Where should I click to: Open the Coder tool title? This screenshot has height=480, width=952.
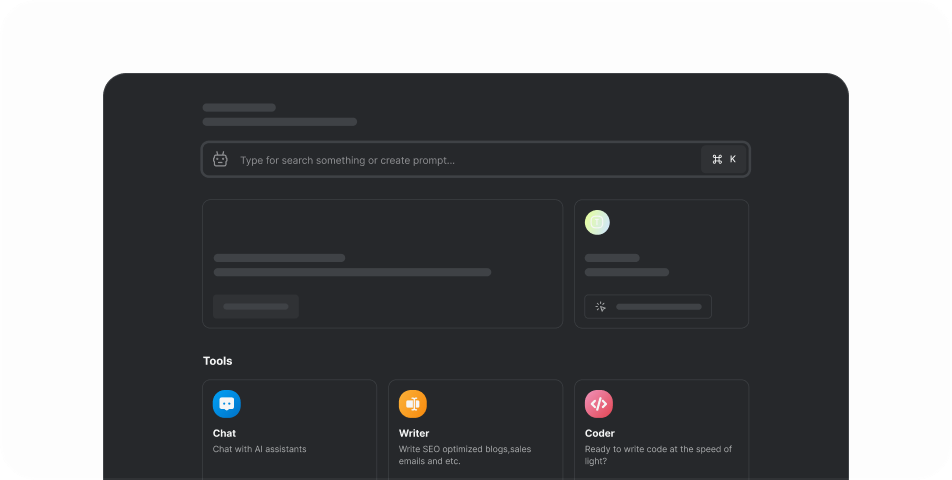click(x=600, y=433)
